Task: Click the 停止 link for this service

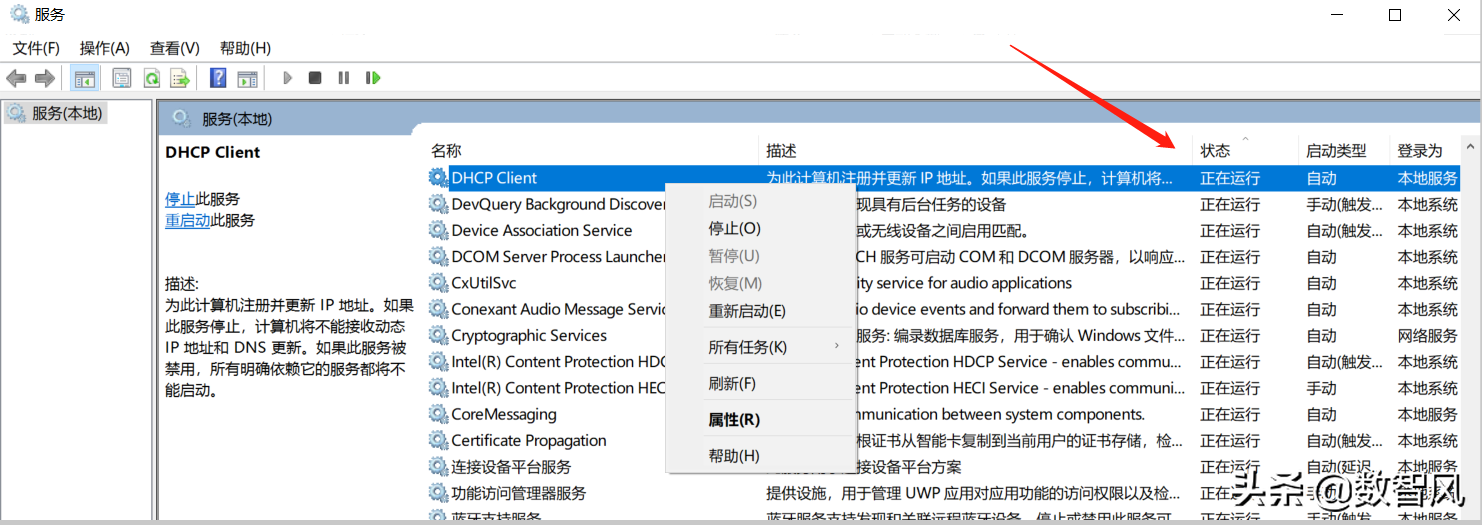Action: (x=180, y=199)
